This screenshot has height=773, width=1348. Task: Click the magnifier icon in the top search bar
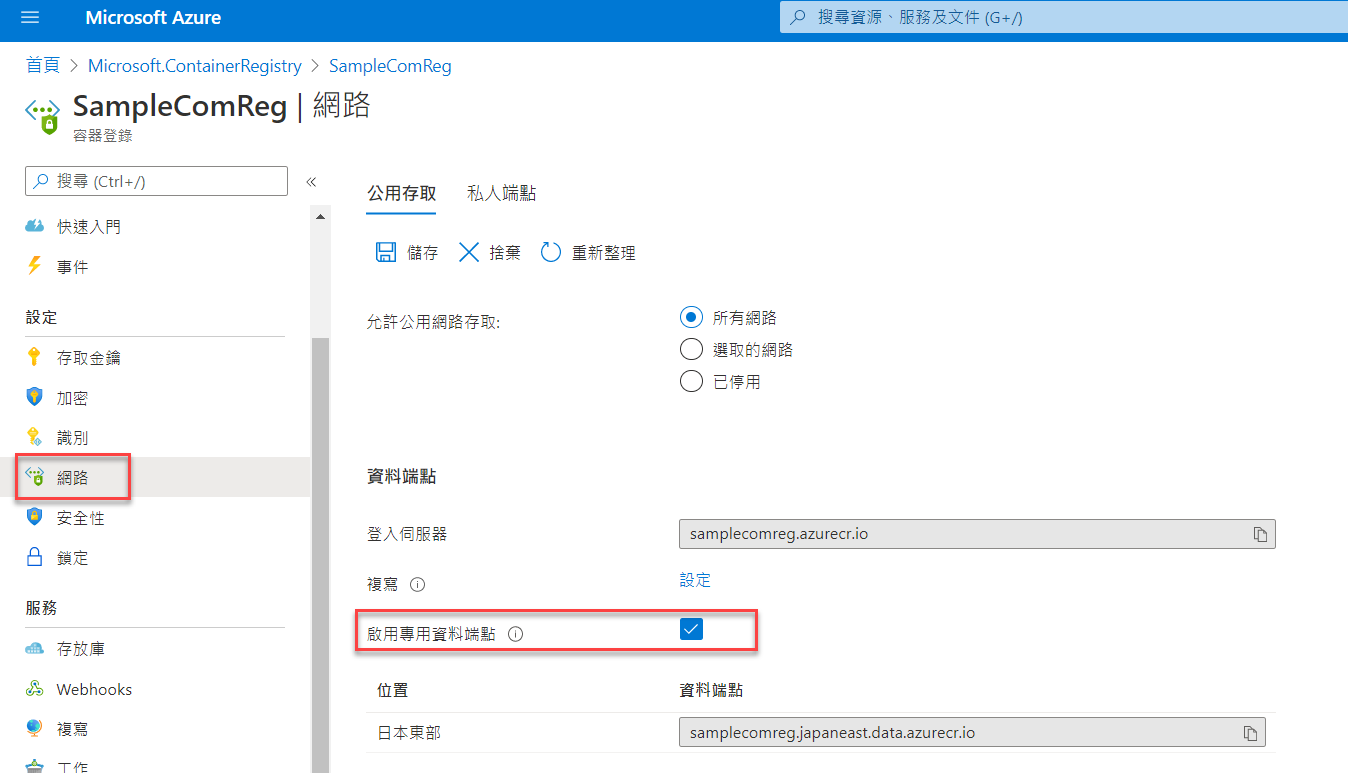(x=798, y=18)
